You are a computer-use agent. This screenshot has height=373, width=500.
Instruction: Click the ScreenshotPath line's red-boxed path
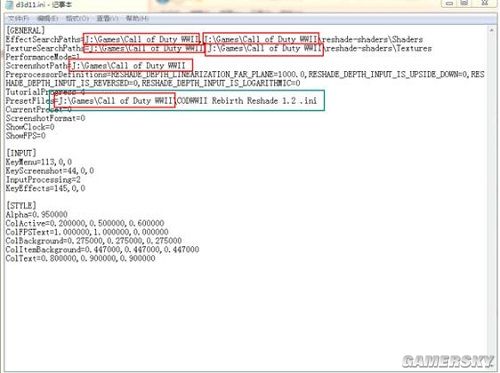coord(131,66)
